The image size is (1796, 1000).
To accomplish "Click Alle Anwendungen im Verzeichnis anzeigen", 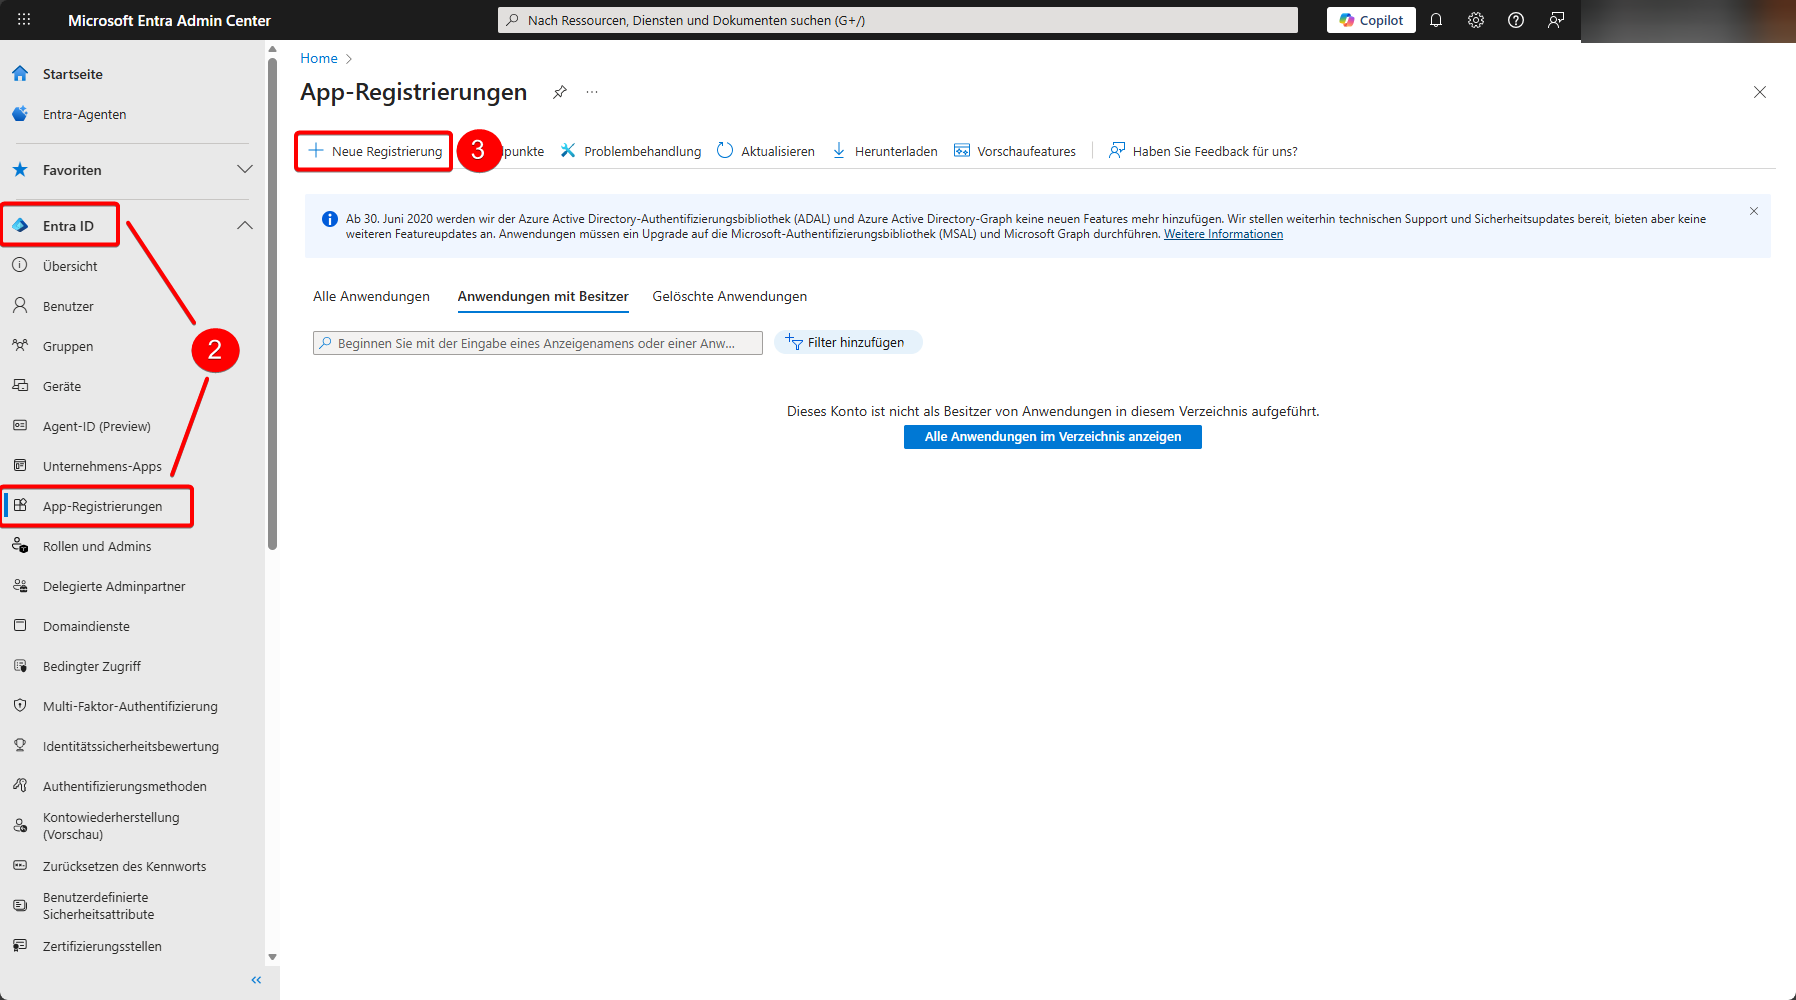I will pyautogui.click(x=1052, y=437).
